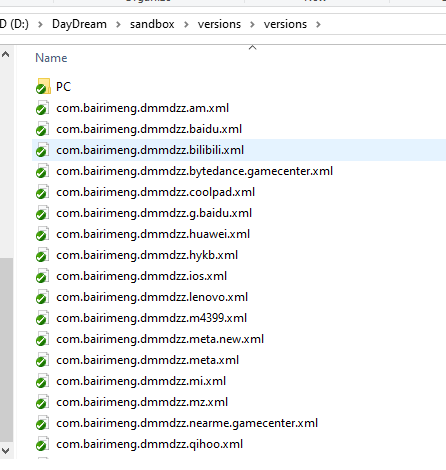This screenshot has width=446, height=470.
Task: Select com.bairimeng.dmmdzz.bytedance.gamecenter.xml file
Action: [x=194, y=171]
